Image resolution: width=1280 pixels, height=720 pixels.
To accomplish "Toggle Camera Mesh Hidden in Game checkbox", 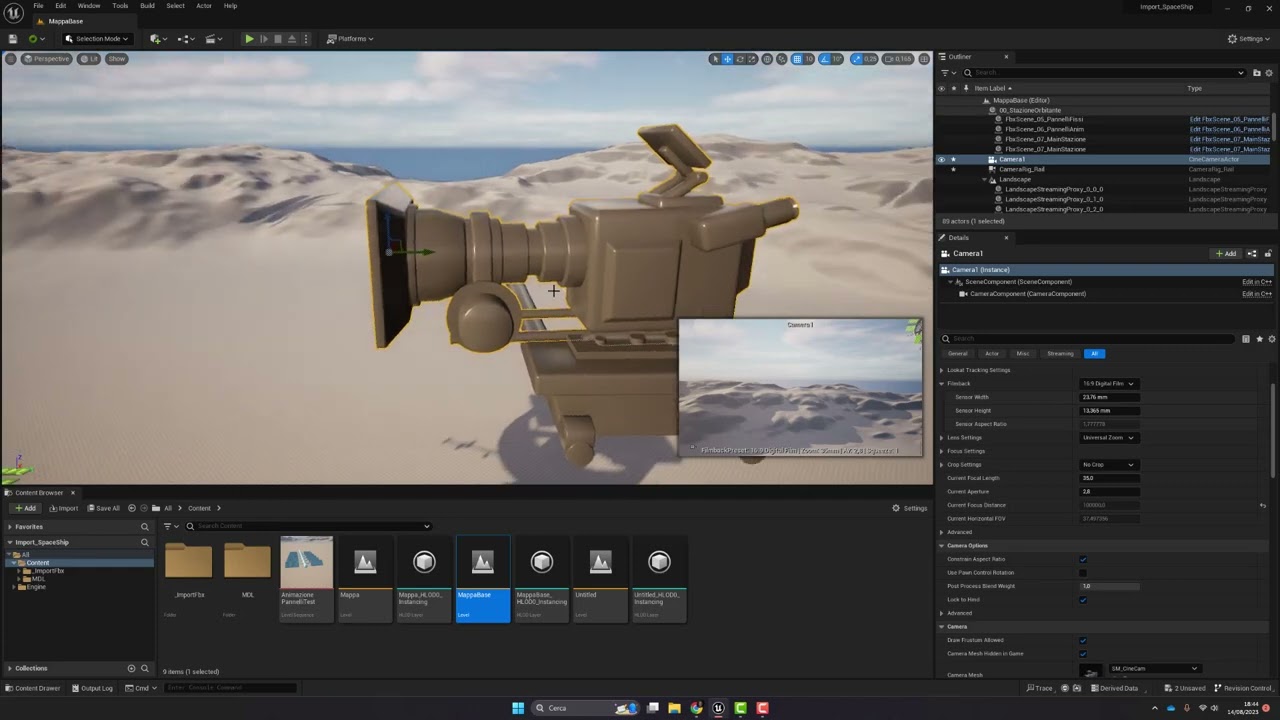I will (x=1083, y=654).
